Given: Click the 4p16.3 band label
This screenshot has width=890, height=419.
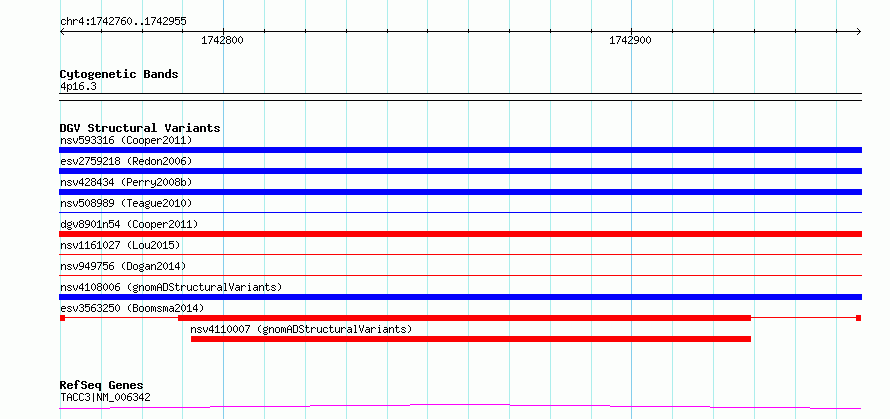Looking at the screenshot, I should 77,86.
